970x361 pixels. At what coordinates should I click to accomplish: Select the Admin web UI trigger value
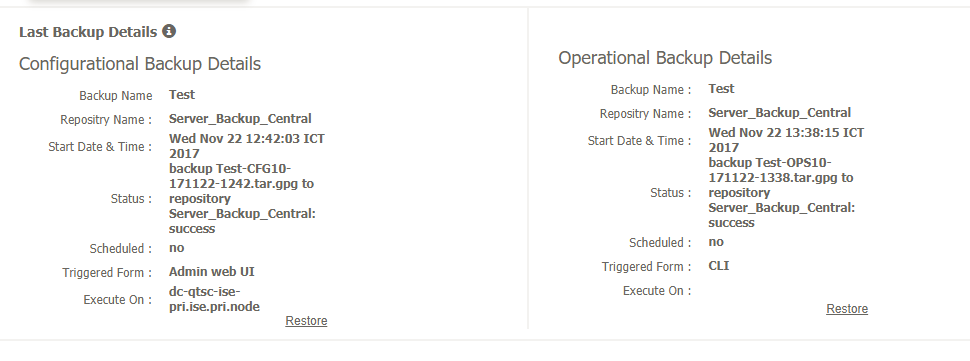[212, 272]
